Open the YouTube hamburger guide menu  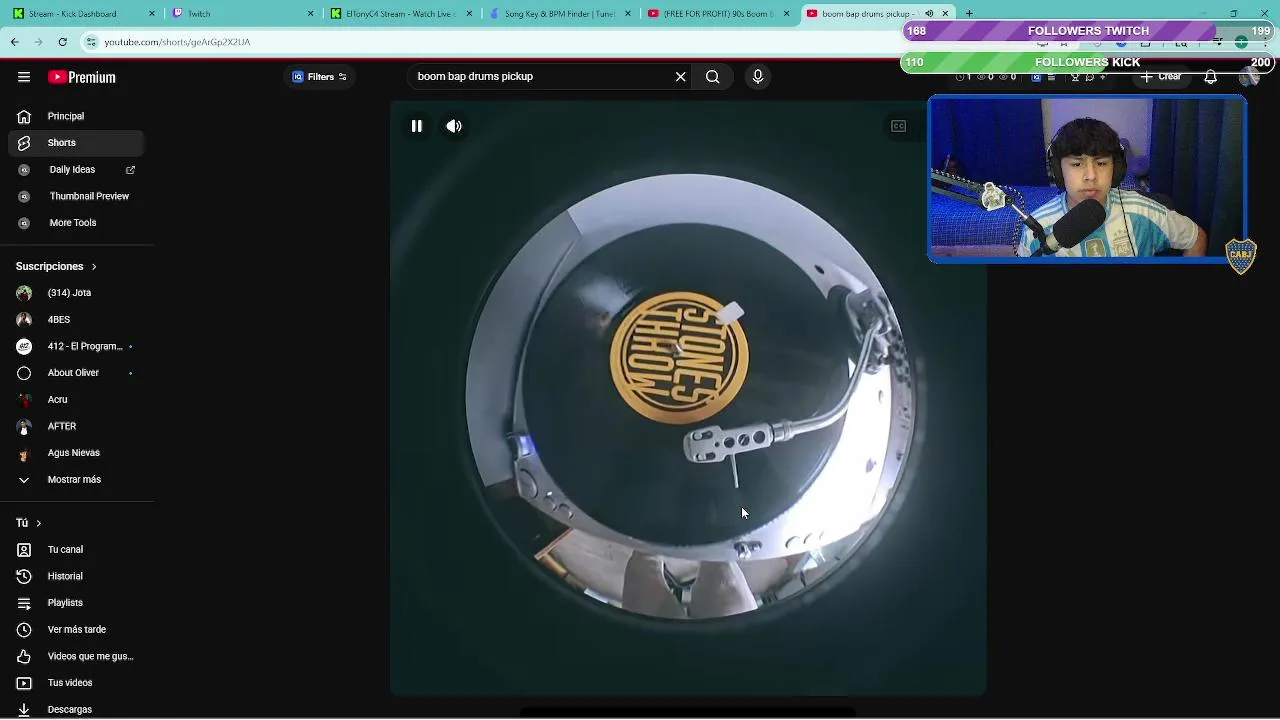tap(24, 77)
